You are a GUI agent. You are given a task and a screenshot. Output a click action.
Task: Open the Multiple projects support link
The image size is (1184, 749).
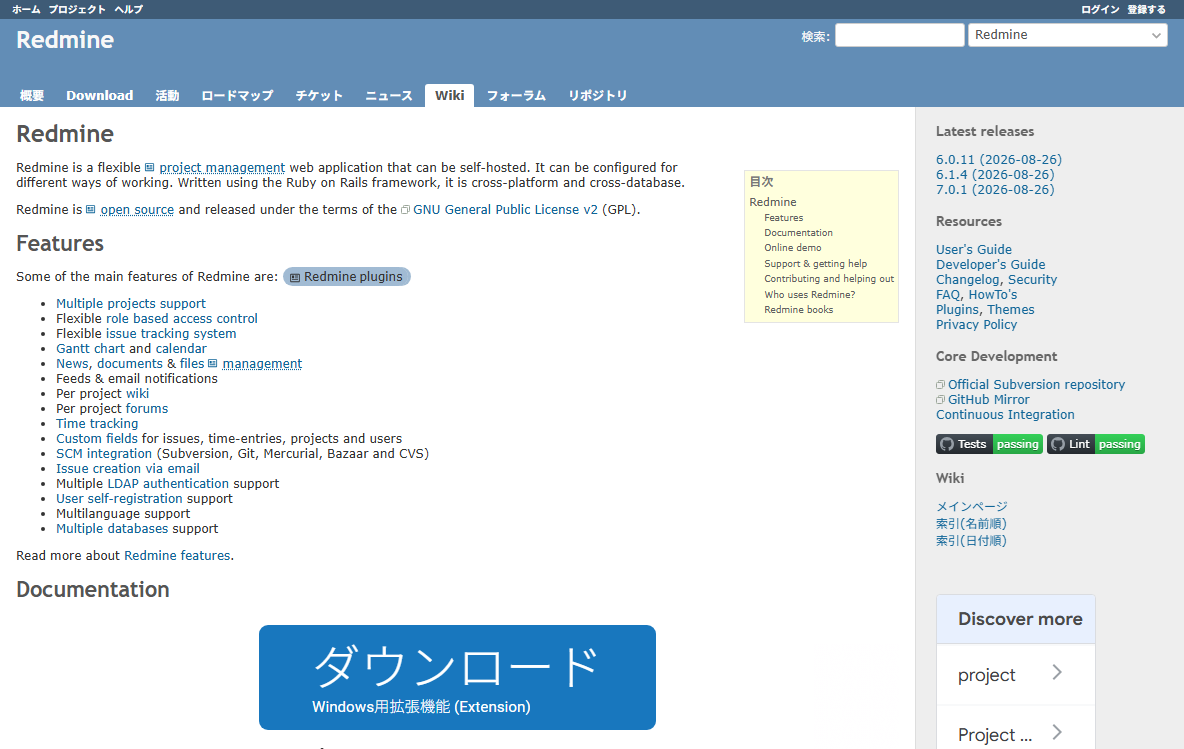(131, 304)
